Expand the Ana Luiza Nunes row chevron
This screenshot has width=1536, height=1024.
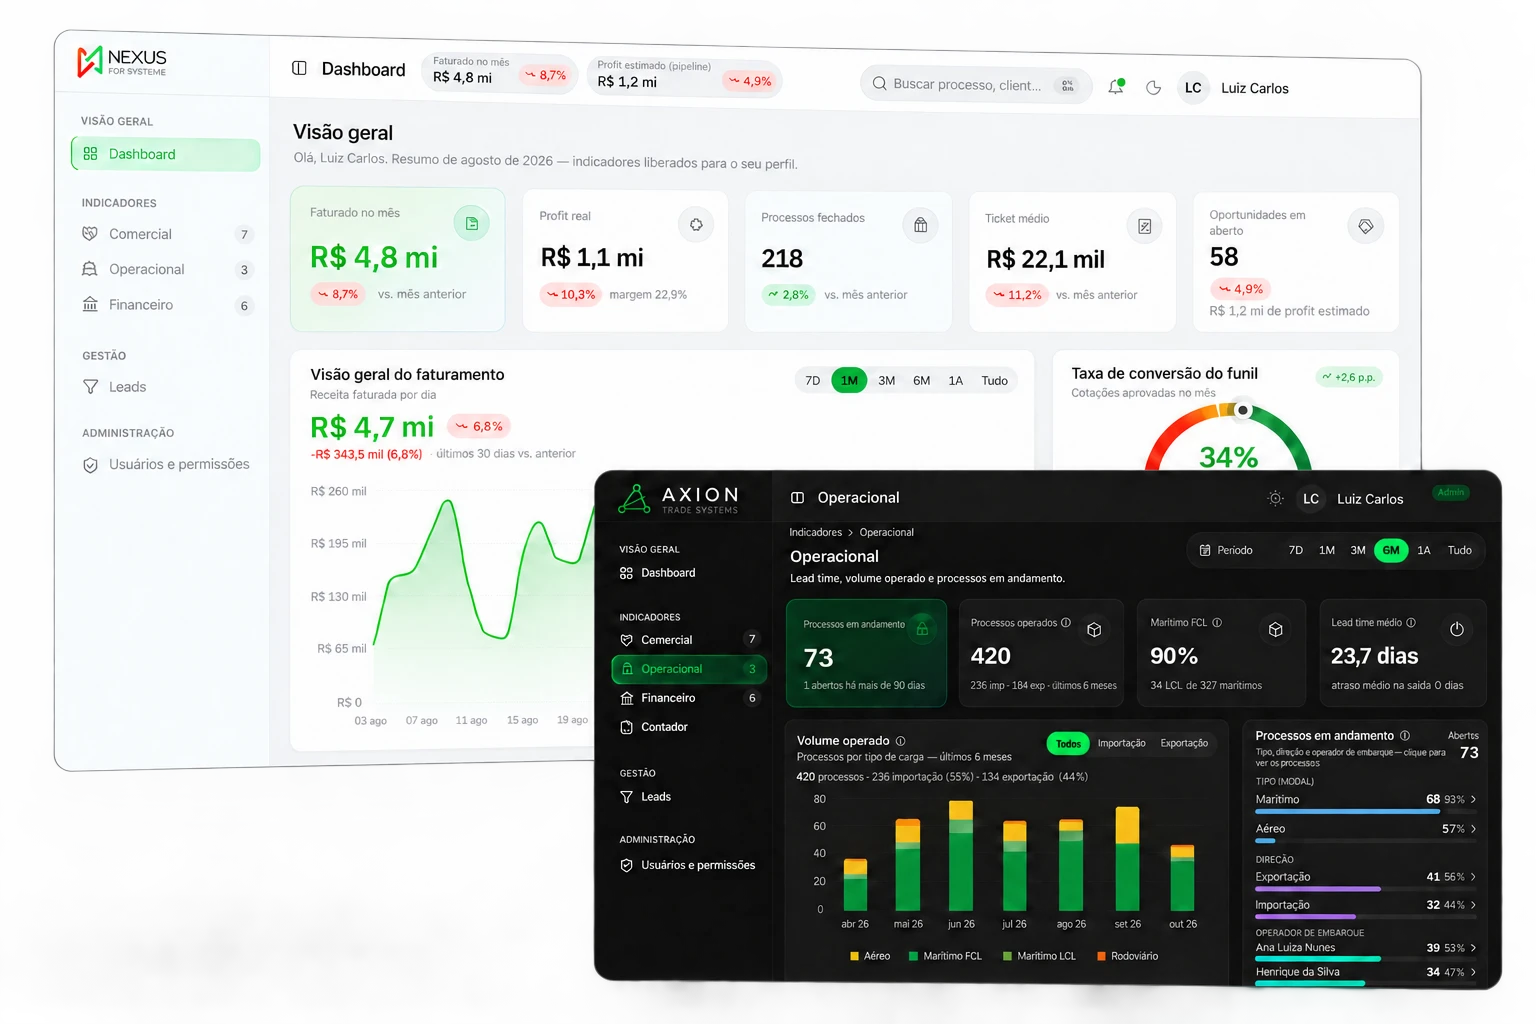pos(1473,948)
